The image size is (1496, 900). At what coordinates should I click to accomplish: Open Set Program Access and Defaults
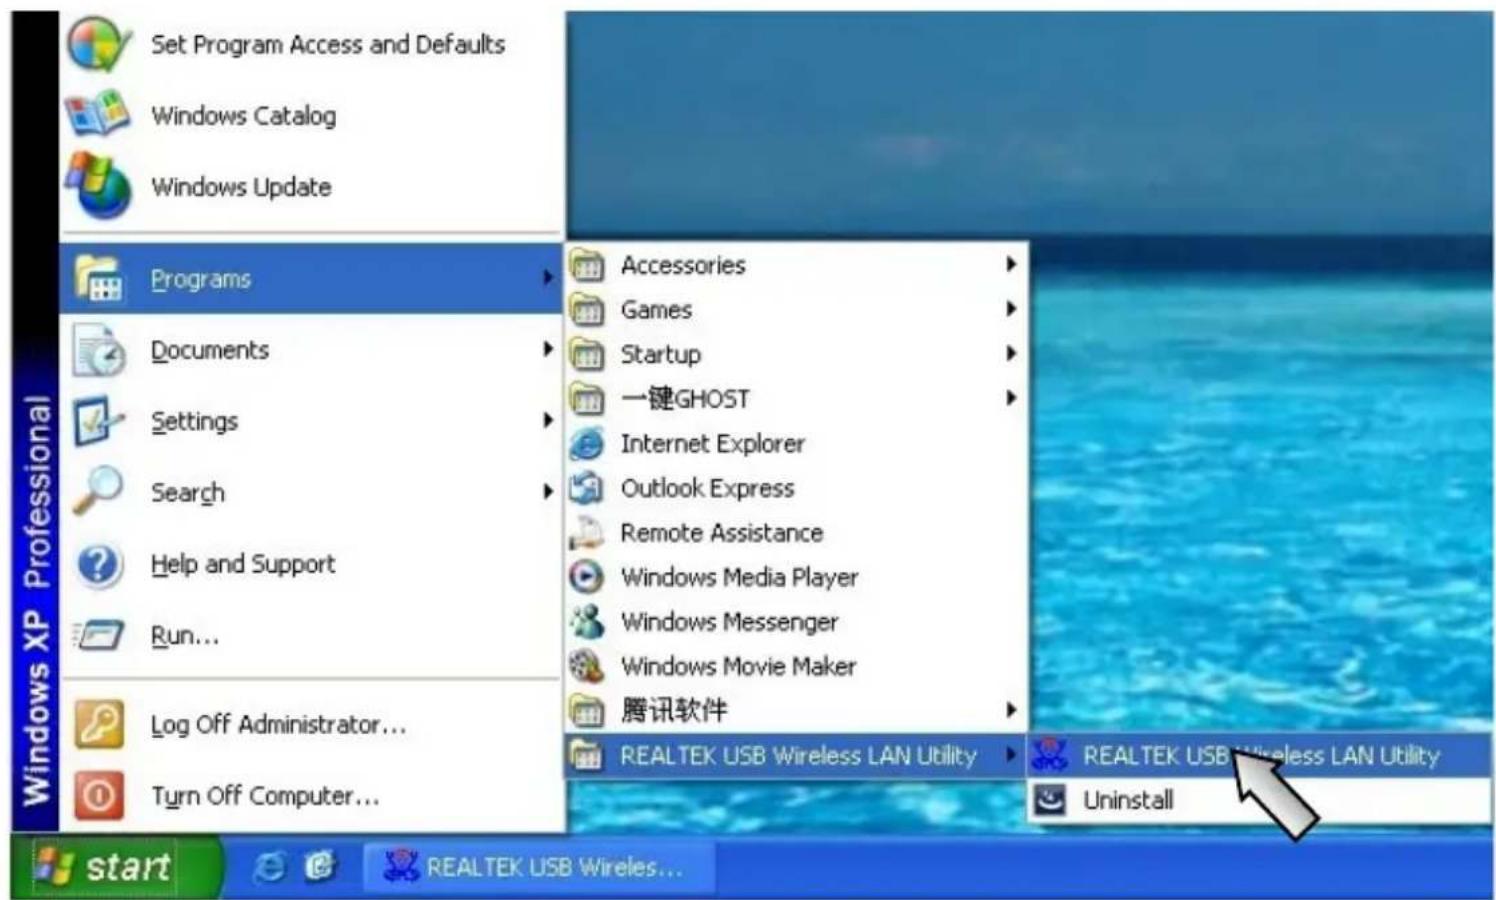(x=310, y=44)
